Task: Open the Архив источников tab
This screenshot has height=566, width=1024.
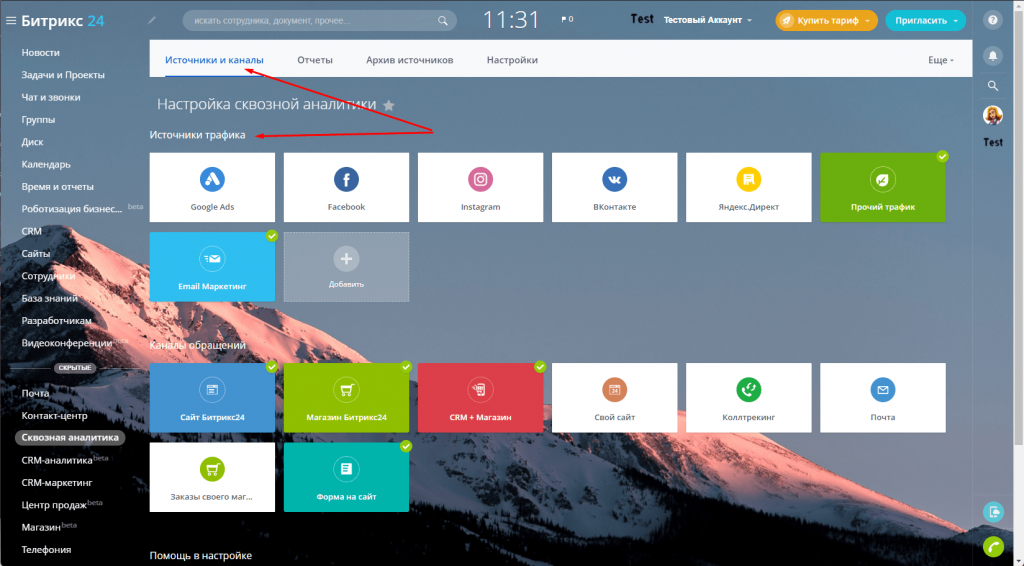Action: [410, 60]
